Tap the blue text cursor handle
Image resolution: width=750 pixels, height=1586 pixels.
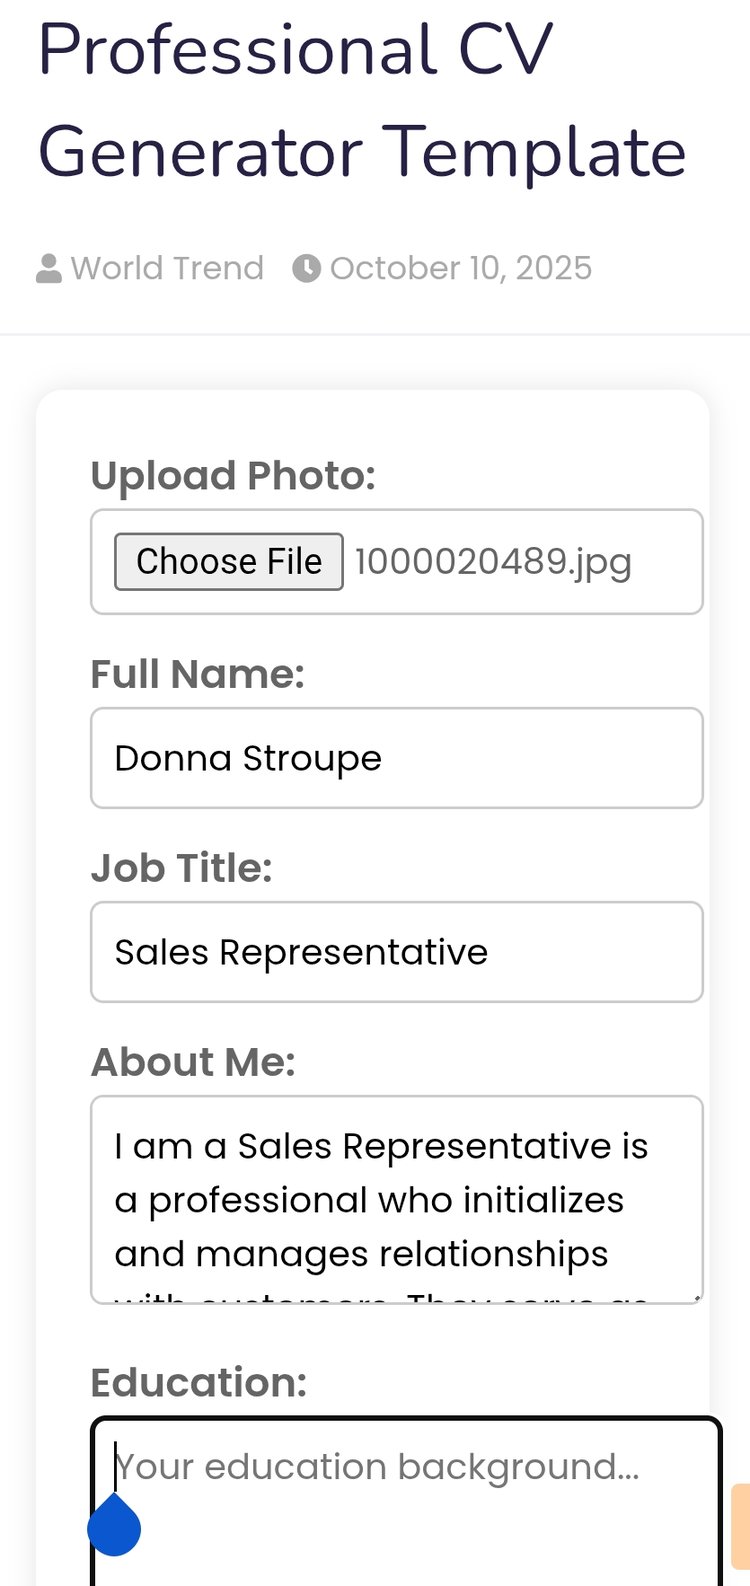click(114, 1526)
